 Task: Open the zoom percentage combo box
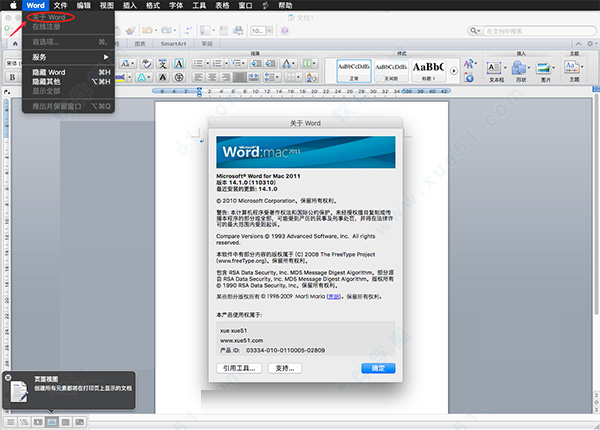261,31
